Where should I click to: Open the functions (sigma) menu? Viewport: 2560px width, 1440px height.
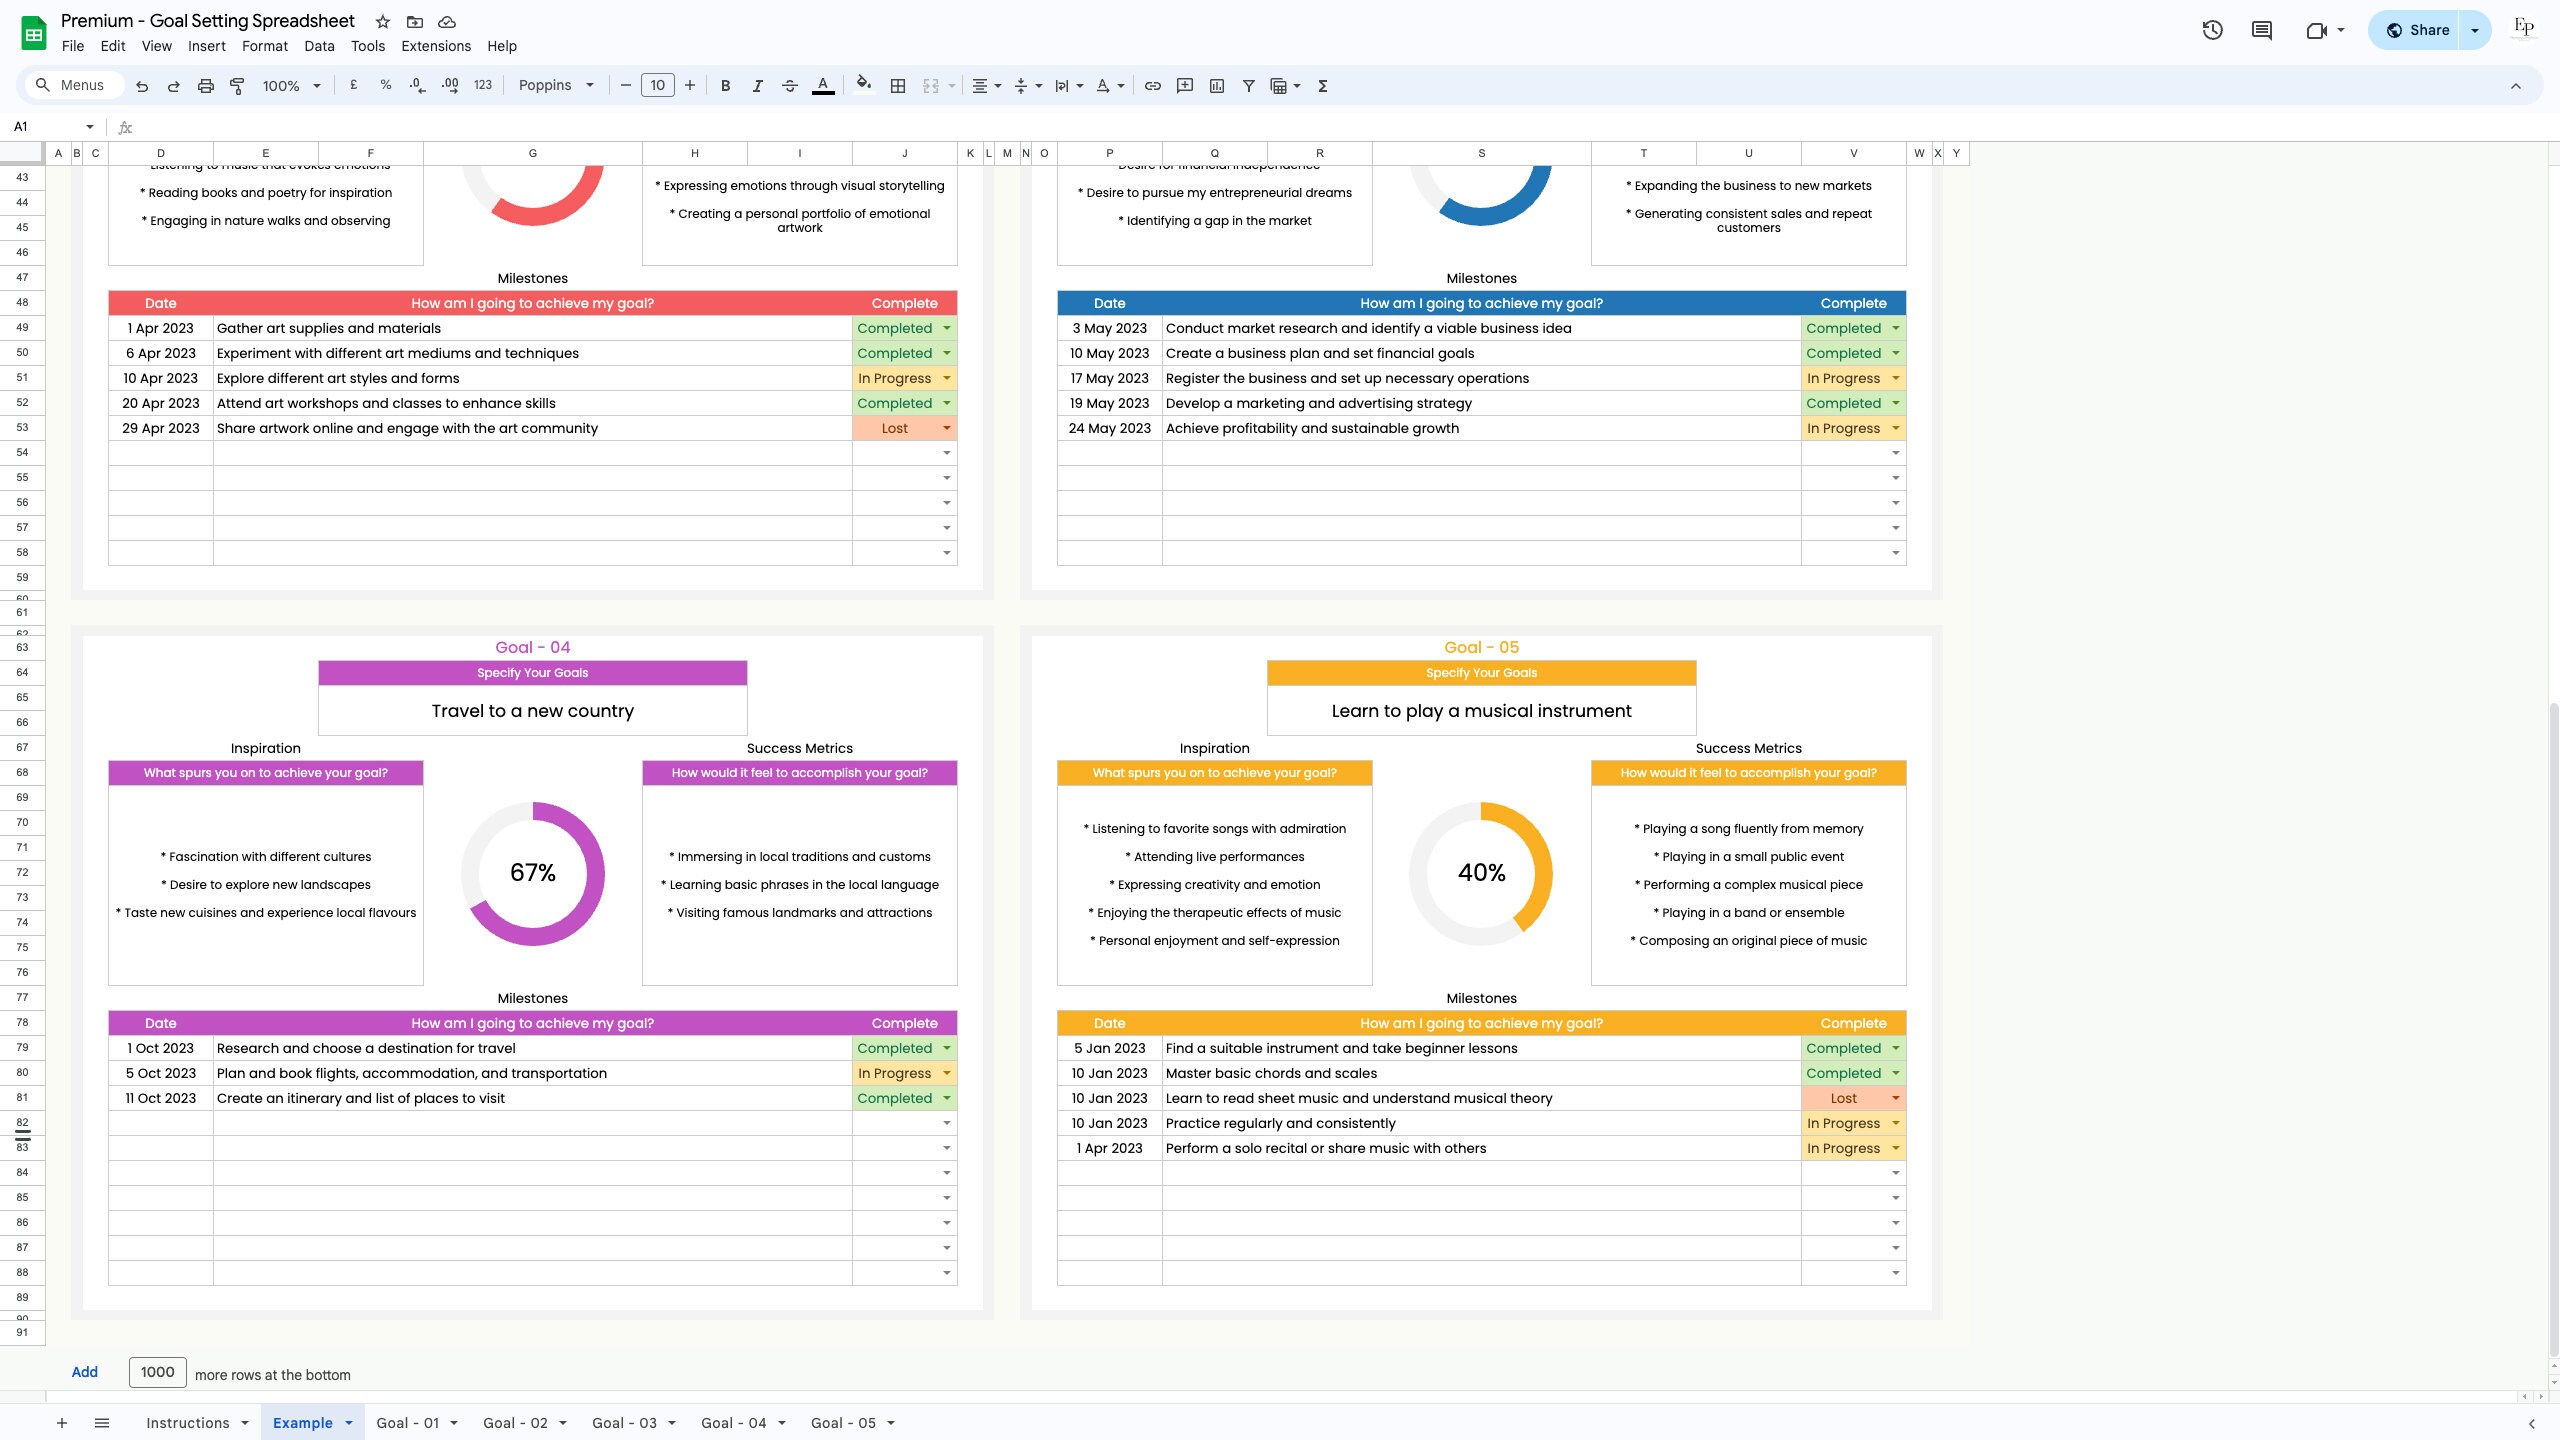(1321, 85)
